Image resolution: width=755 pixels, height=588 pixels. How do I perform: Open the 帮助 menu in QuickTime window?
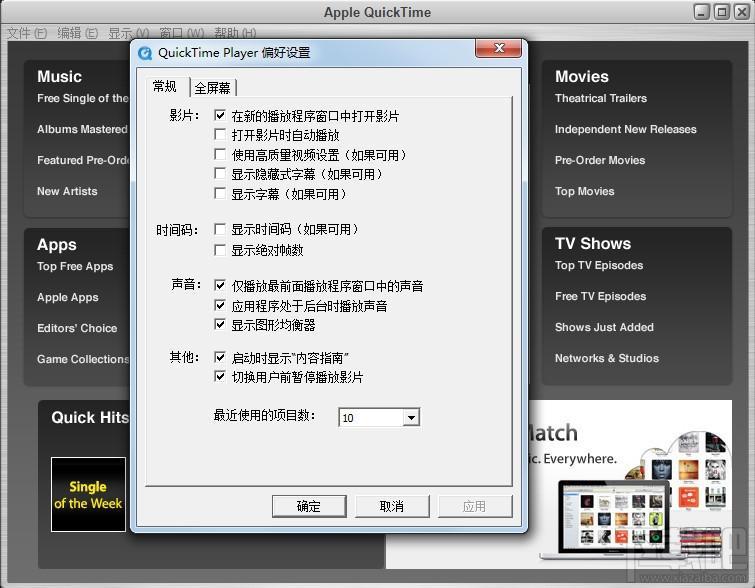(x=235, y=33)
